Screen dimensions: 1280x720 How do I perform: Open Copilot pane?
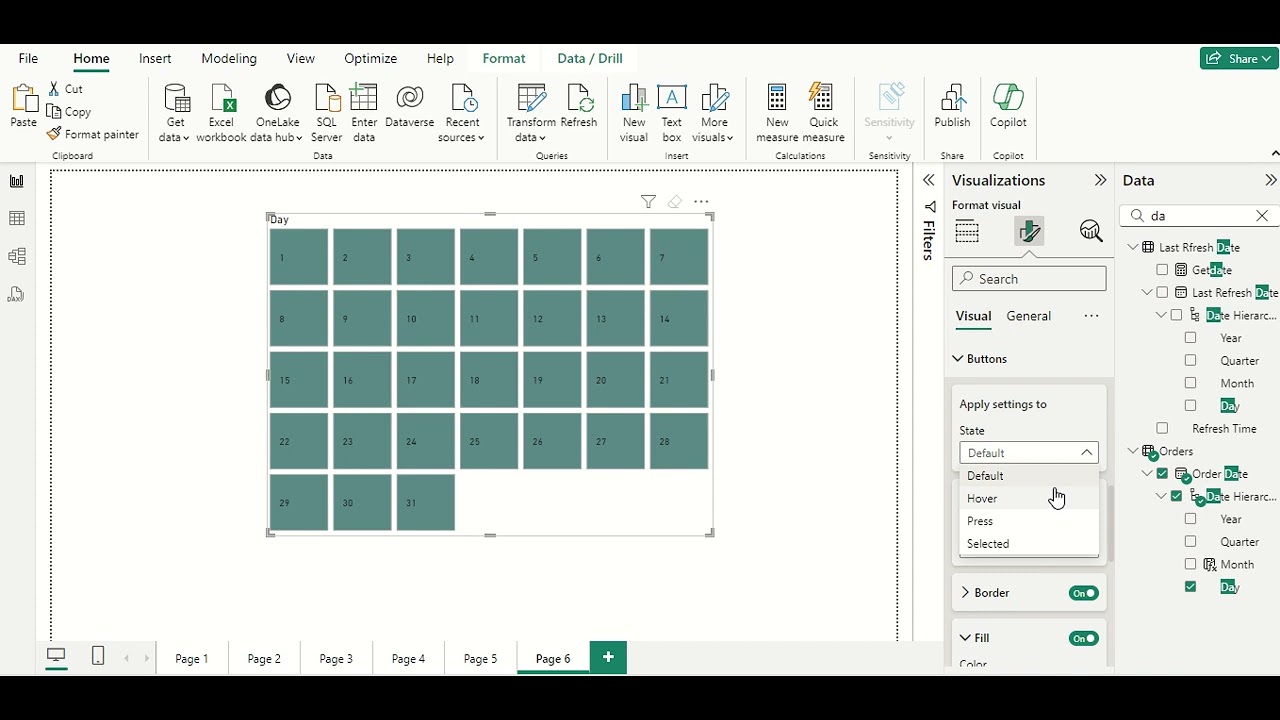click(1008, 107)
